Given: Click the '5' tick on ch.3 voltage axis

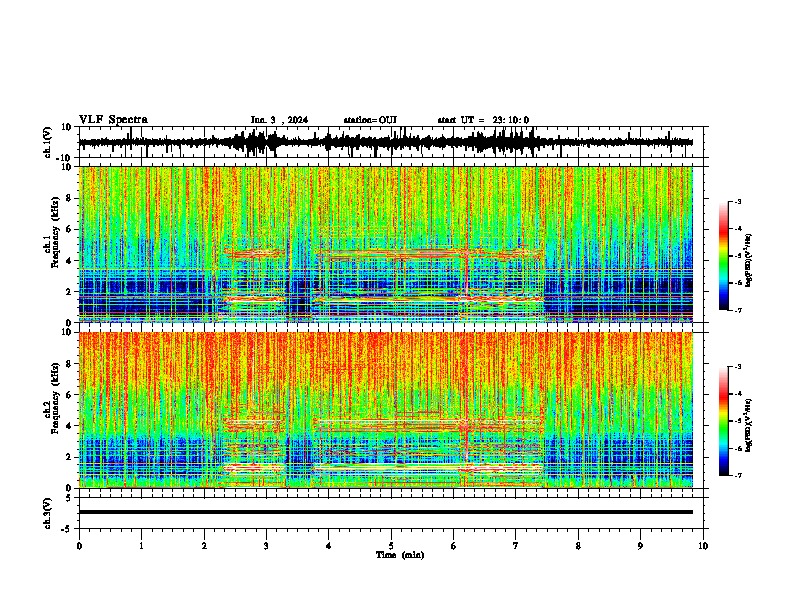Looking at the screenshot, I should pos(69,498).
